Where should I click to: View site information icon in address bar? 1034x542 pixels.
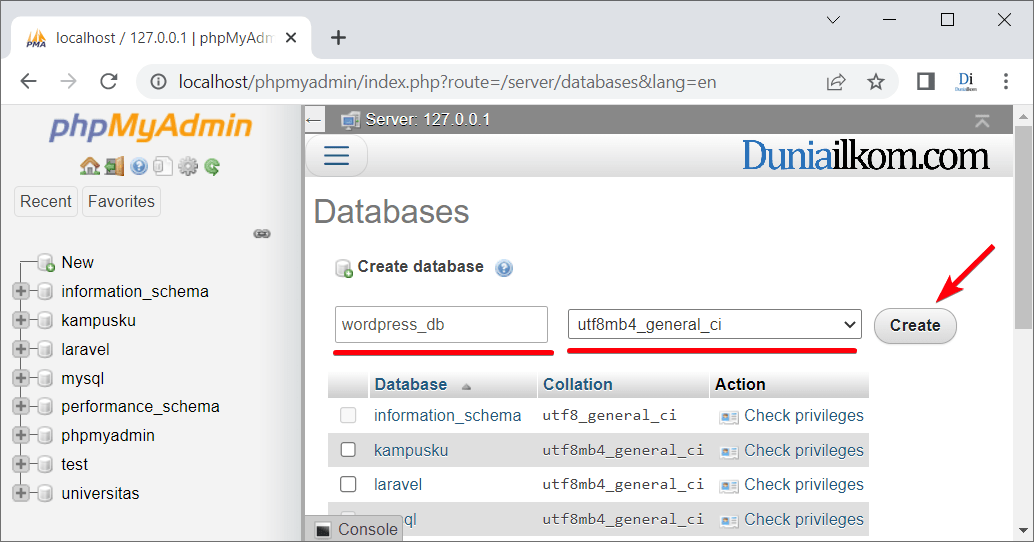point(158,82)
